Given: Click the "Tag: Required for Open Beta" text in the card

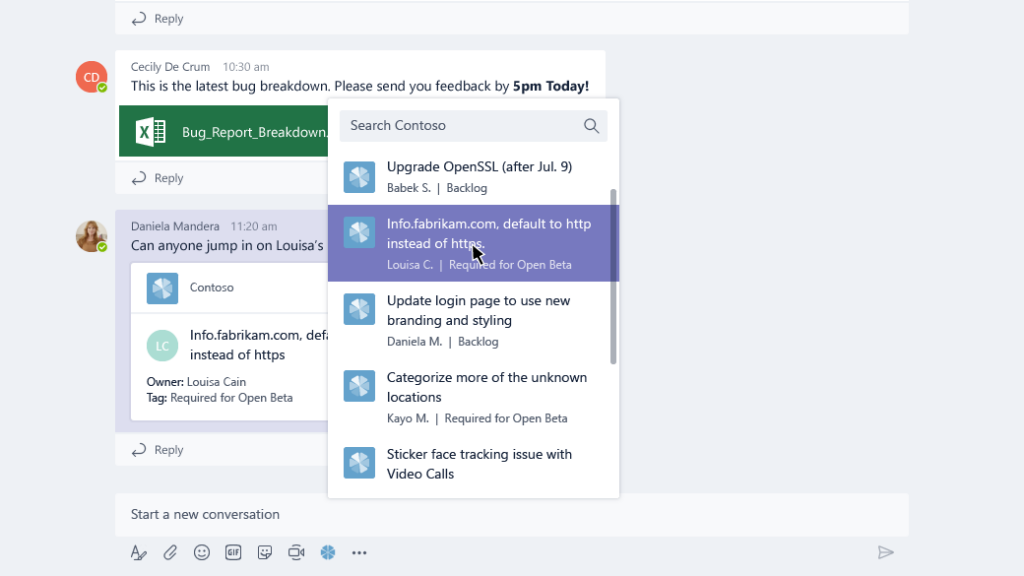Looking at the screenshot, I should tap(219, 398).
